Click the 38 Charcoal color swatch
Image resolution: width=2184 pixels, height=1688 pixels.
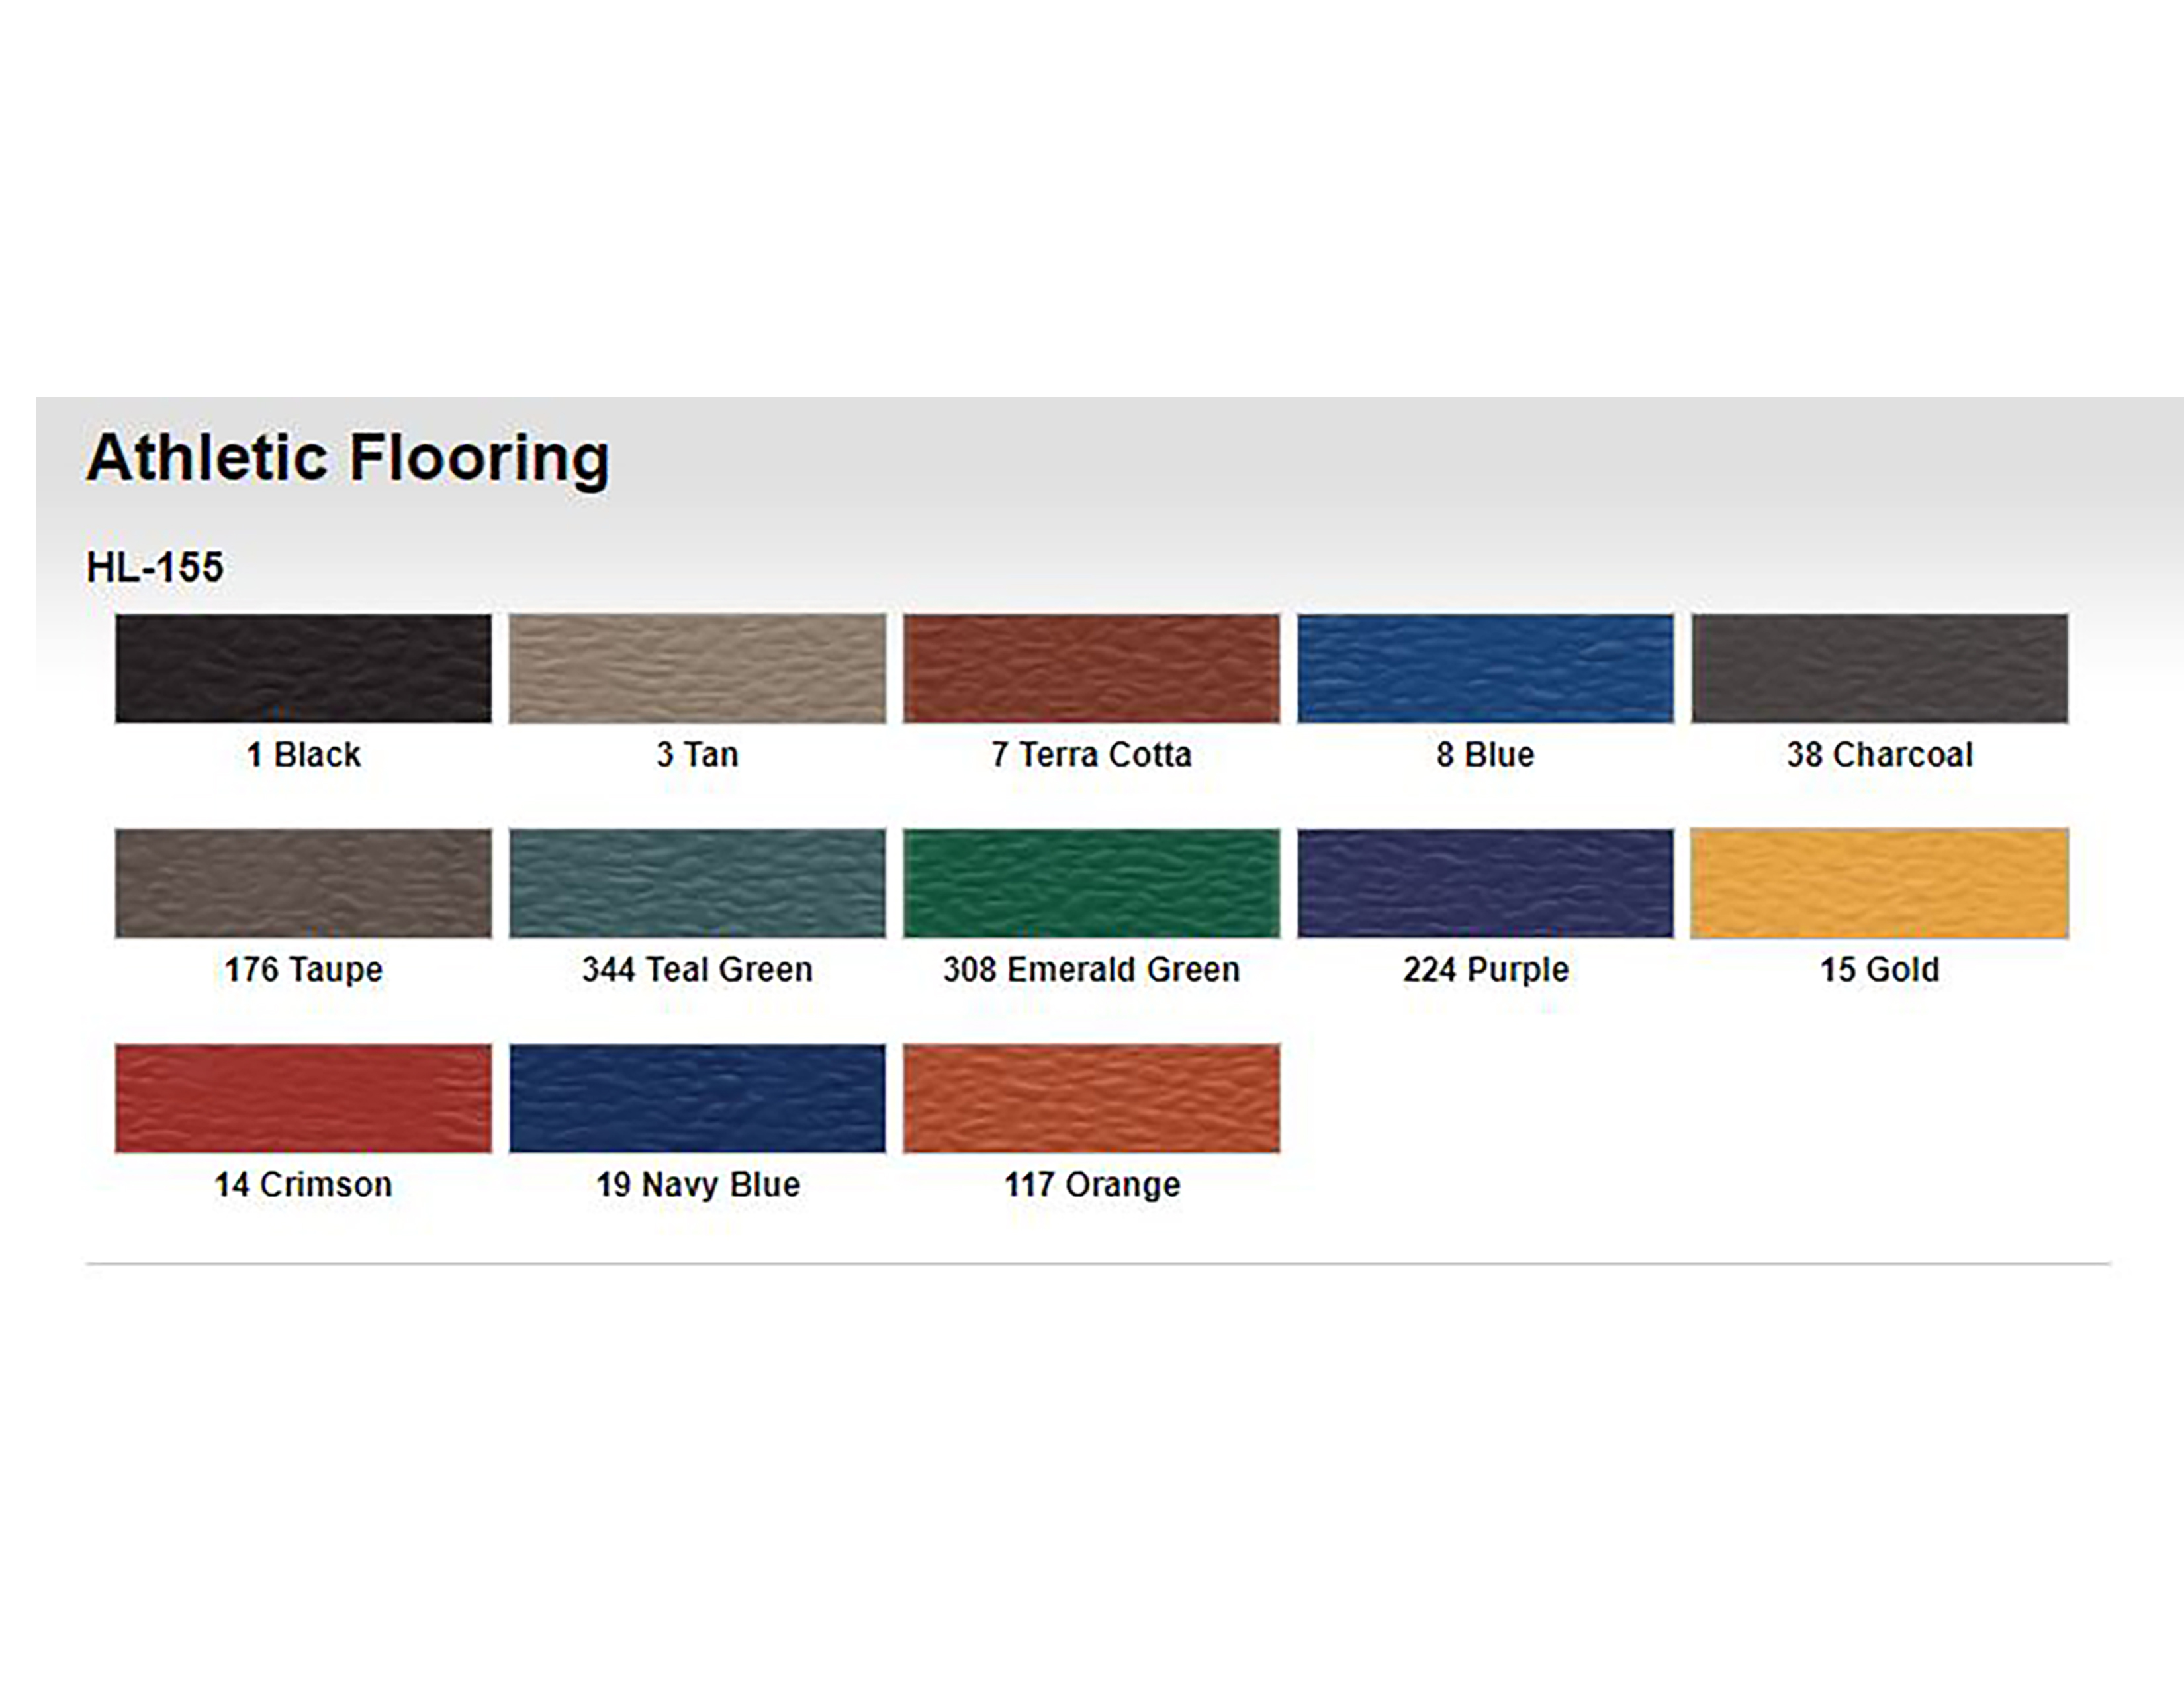pyautogui.click(x=1879, y=668)
